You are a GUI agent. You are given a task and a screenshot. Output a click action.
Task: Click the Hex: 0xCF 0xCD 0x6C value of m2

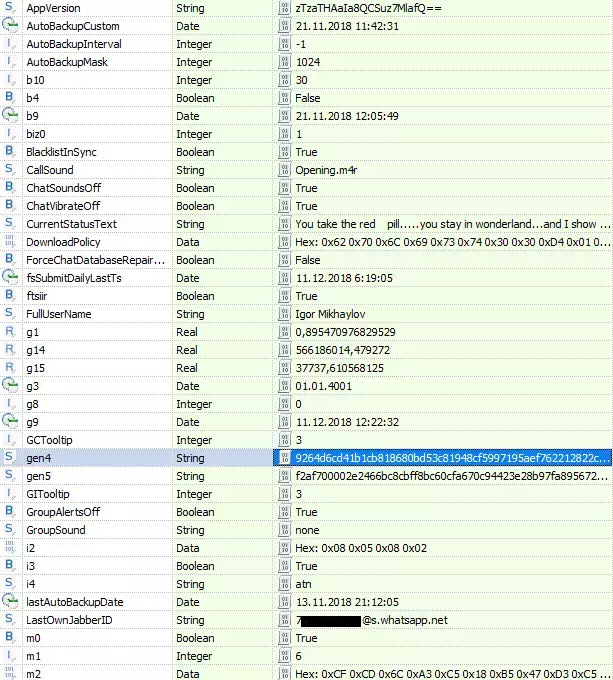tap(453, 673)
